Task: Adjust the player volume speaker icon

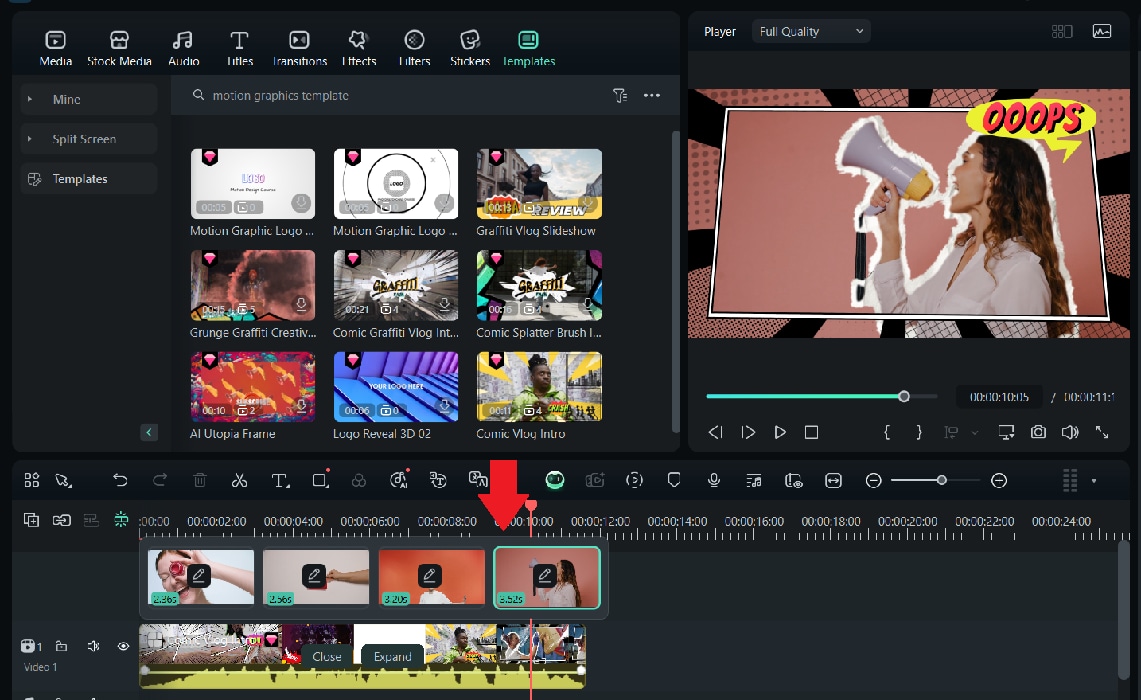Action: (1070, 432)
